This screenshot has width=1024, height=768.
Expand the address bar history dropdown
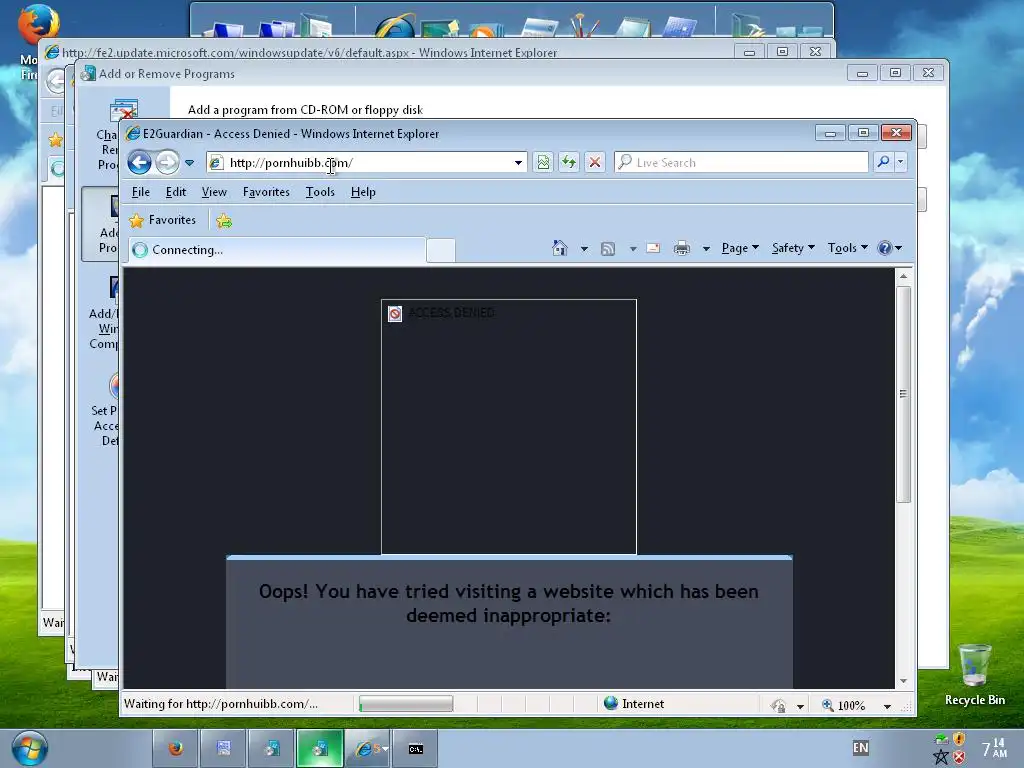[x=518, y=163]
